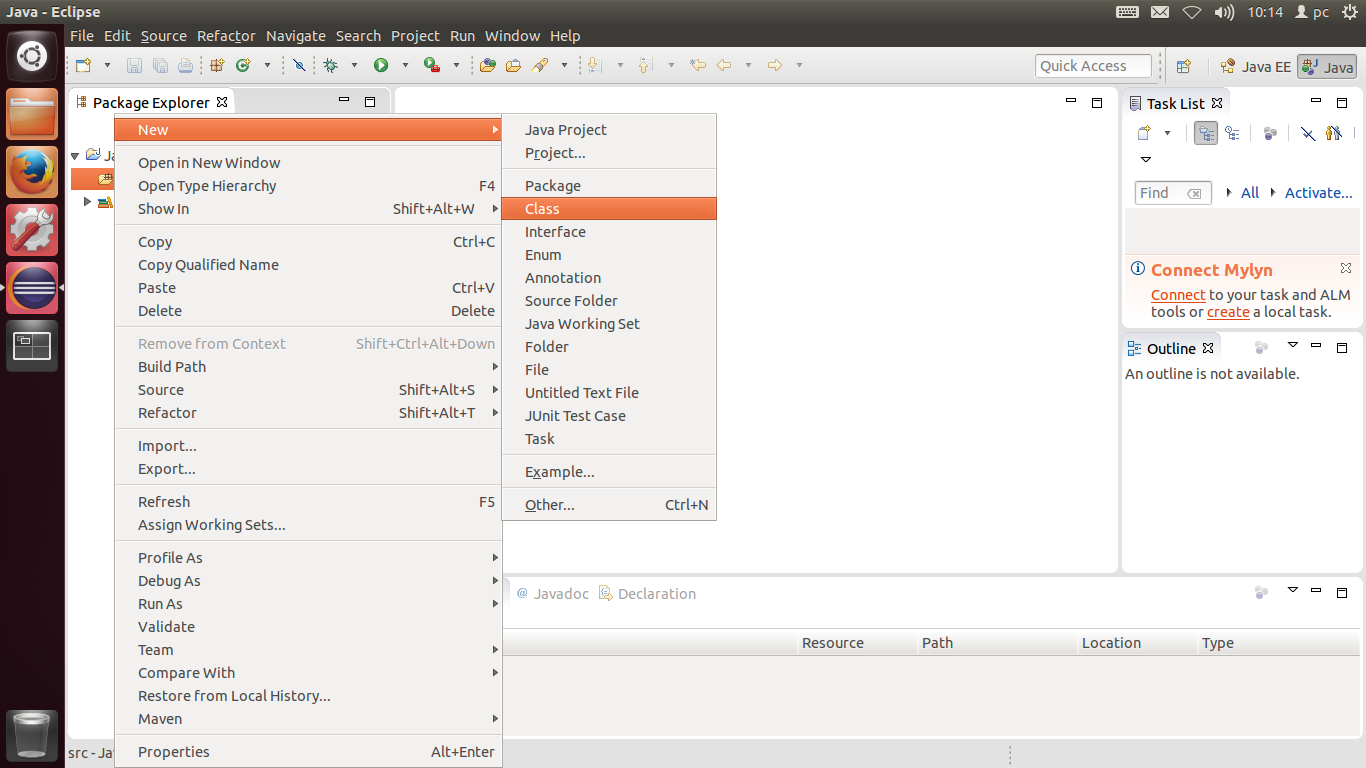Viewport: 1366px width, 768px height.
Task: Click the New Java Package toolbar icon
Action: 217,66
